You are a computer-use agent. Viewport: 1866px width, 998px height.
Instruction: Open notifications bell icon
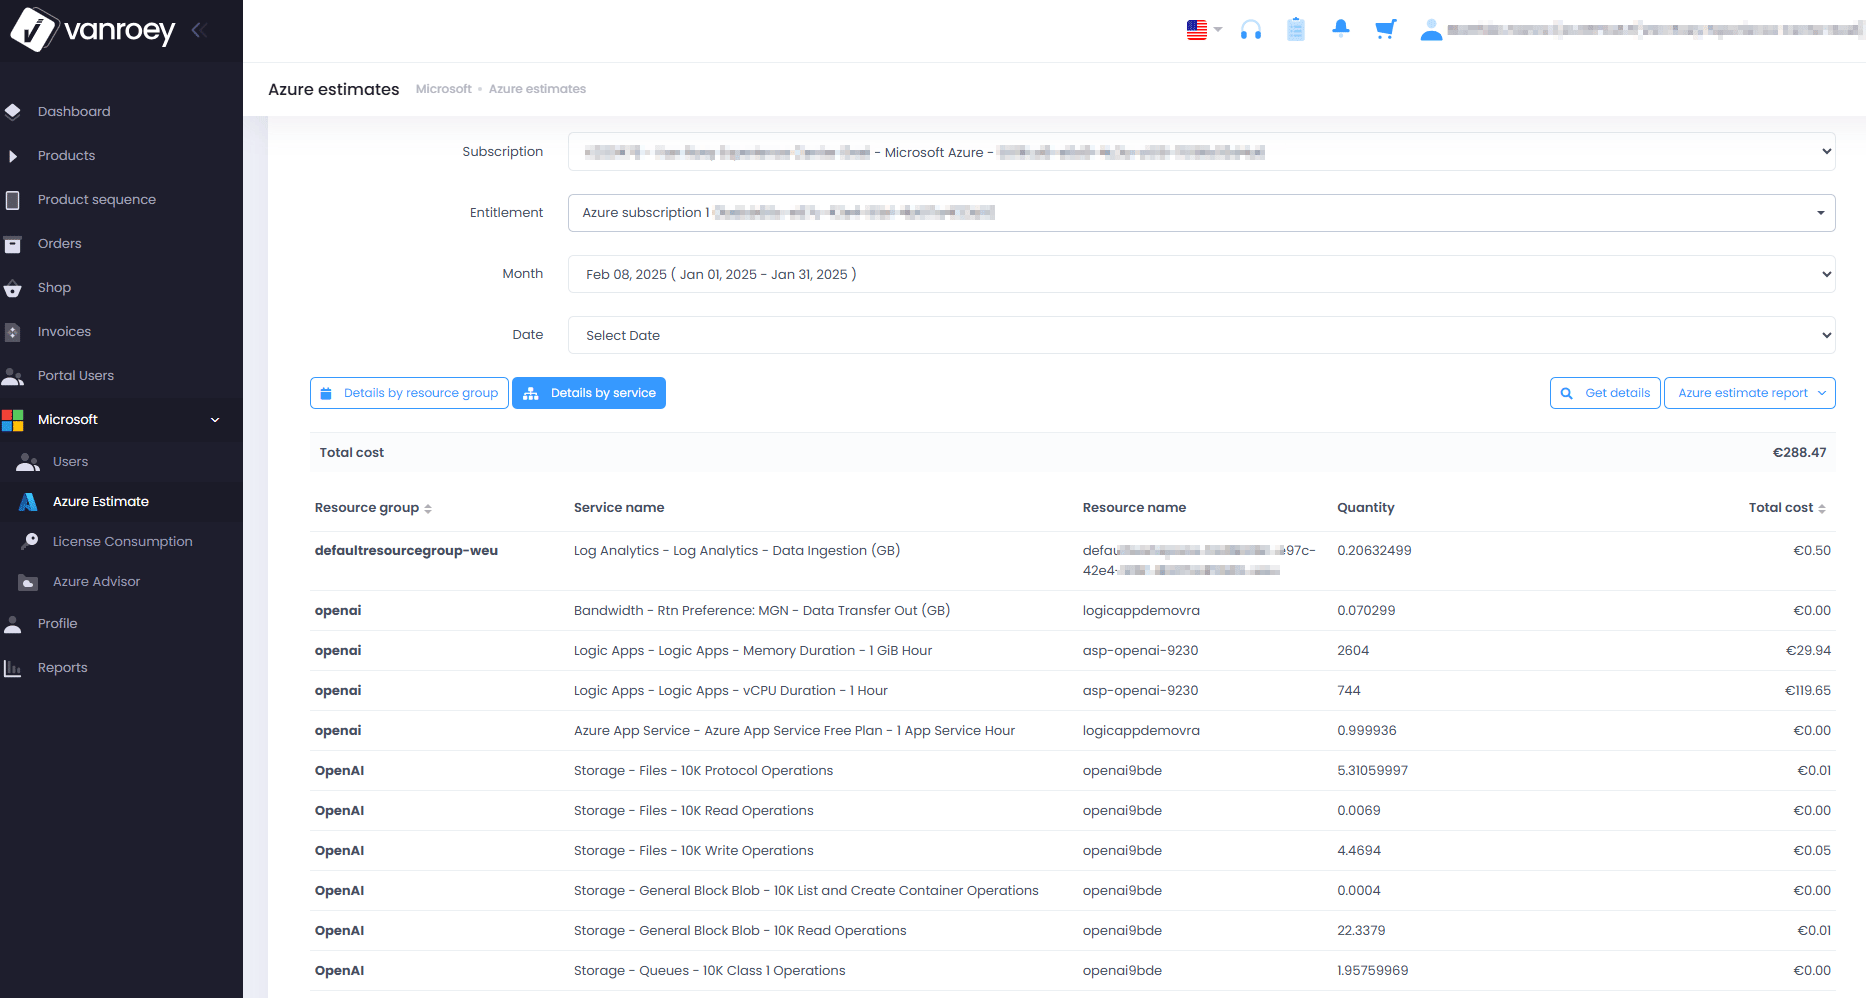pyautogui.click(x=1341, y=29)
